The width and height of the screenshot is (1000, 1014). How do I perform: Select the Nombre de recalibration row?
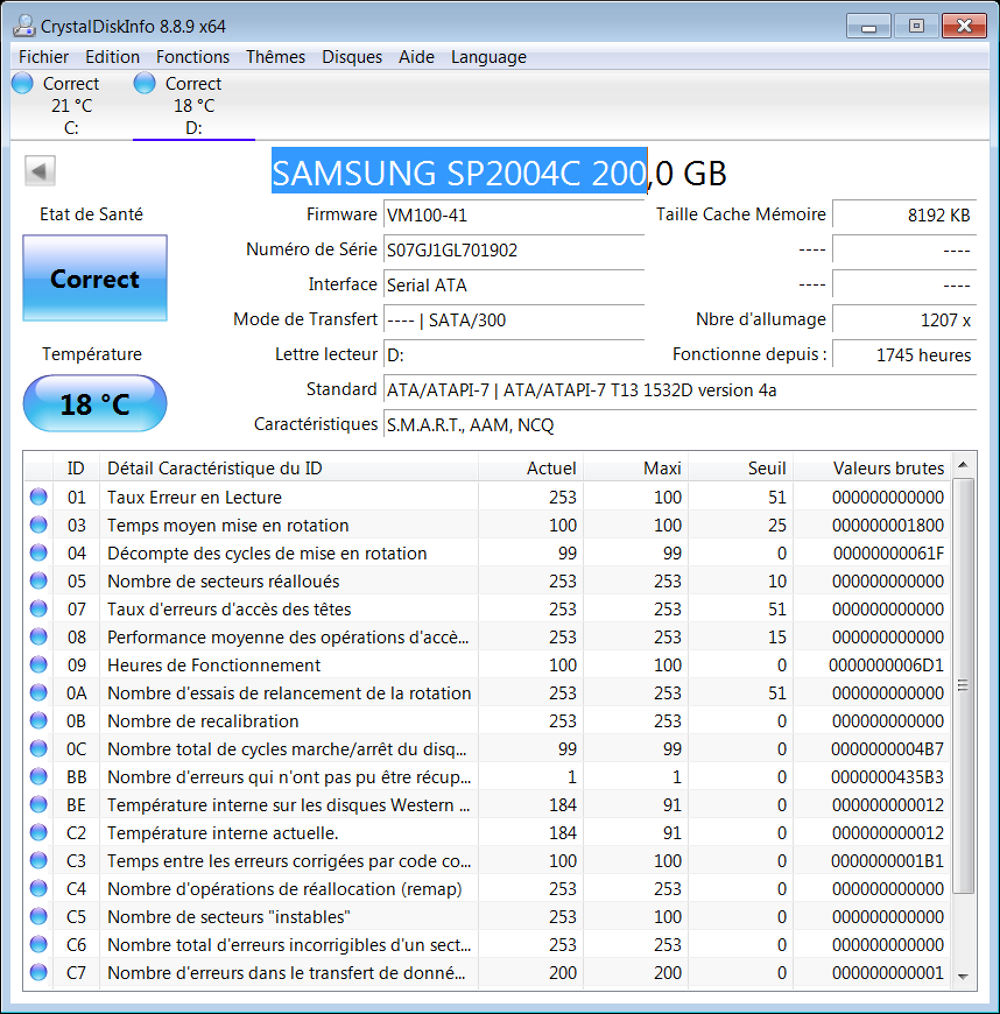[488, 720]
